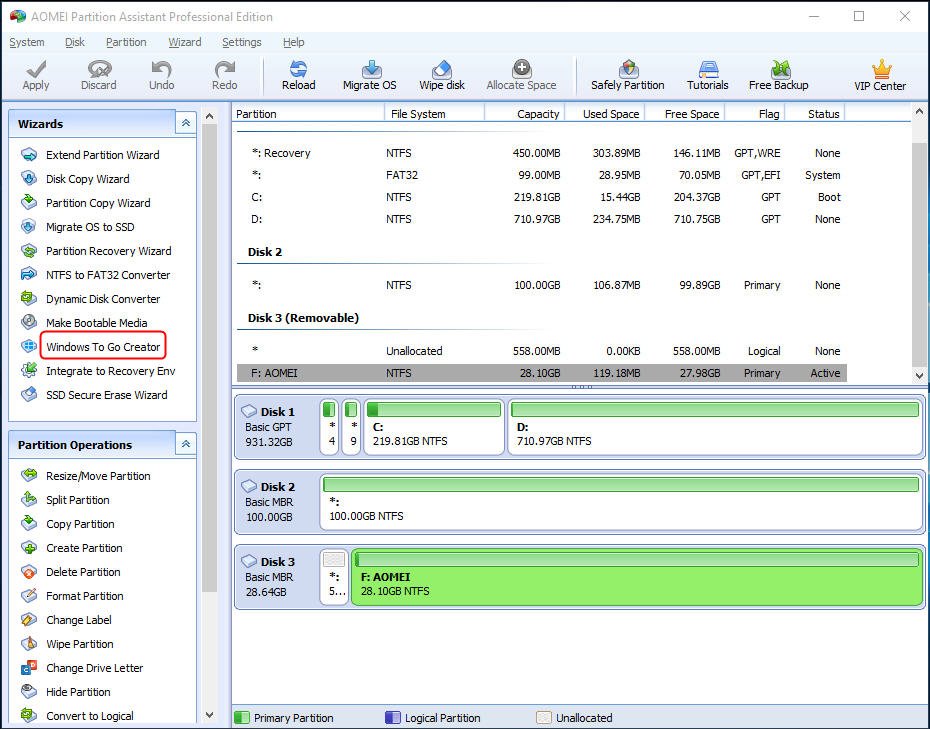This screenshot has width=930, height=729.
Task: Open the Tutorials toolbar icon
Action: click(x=707, y=75)
